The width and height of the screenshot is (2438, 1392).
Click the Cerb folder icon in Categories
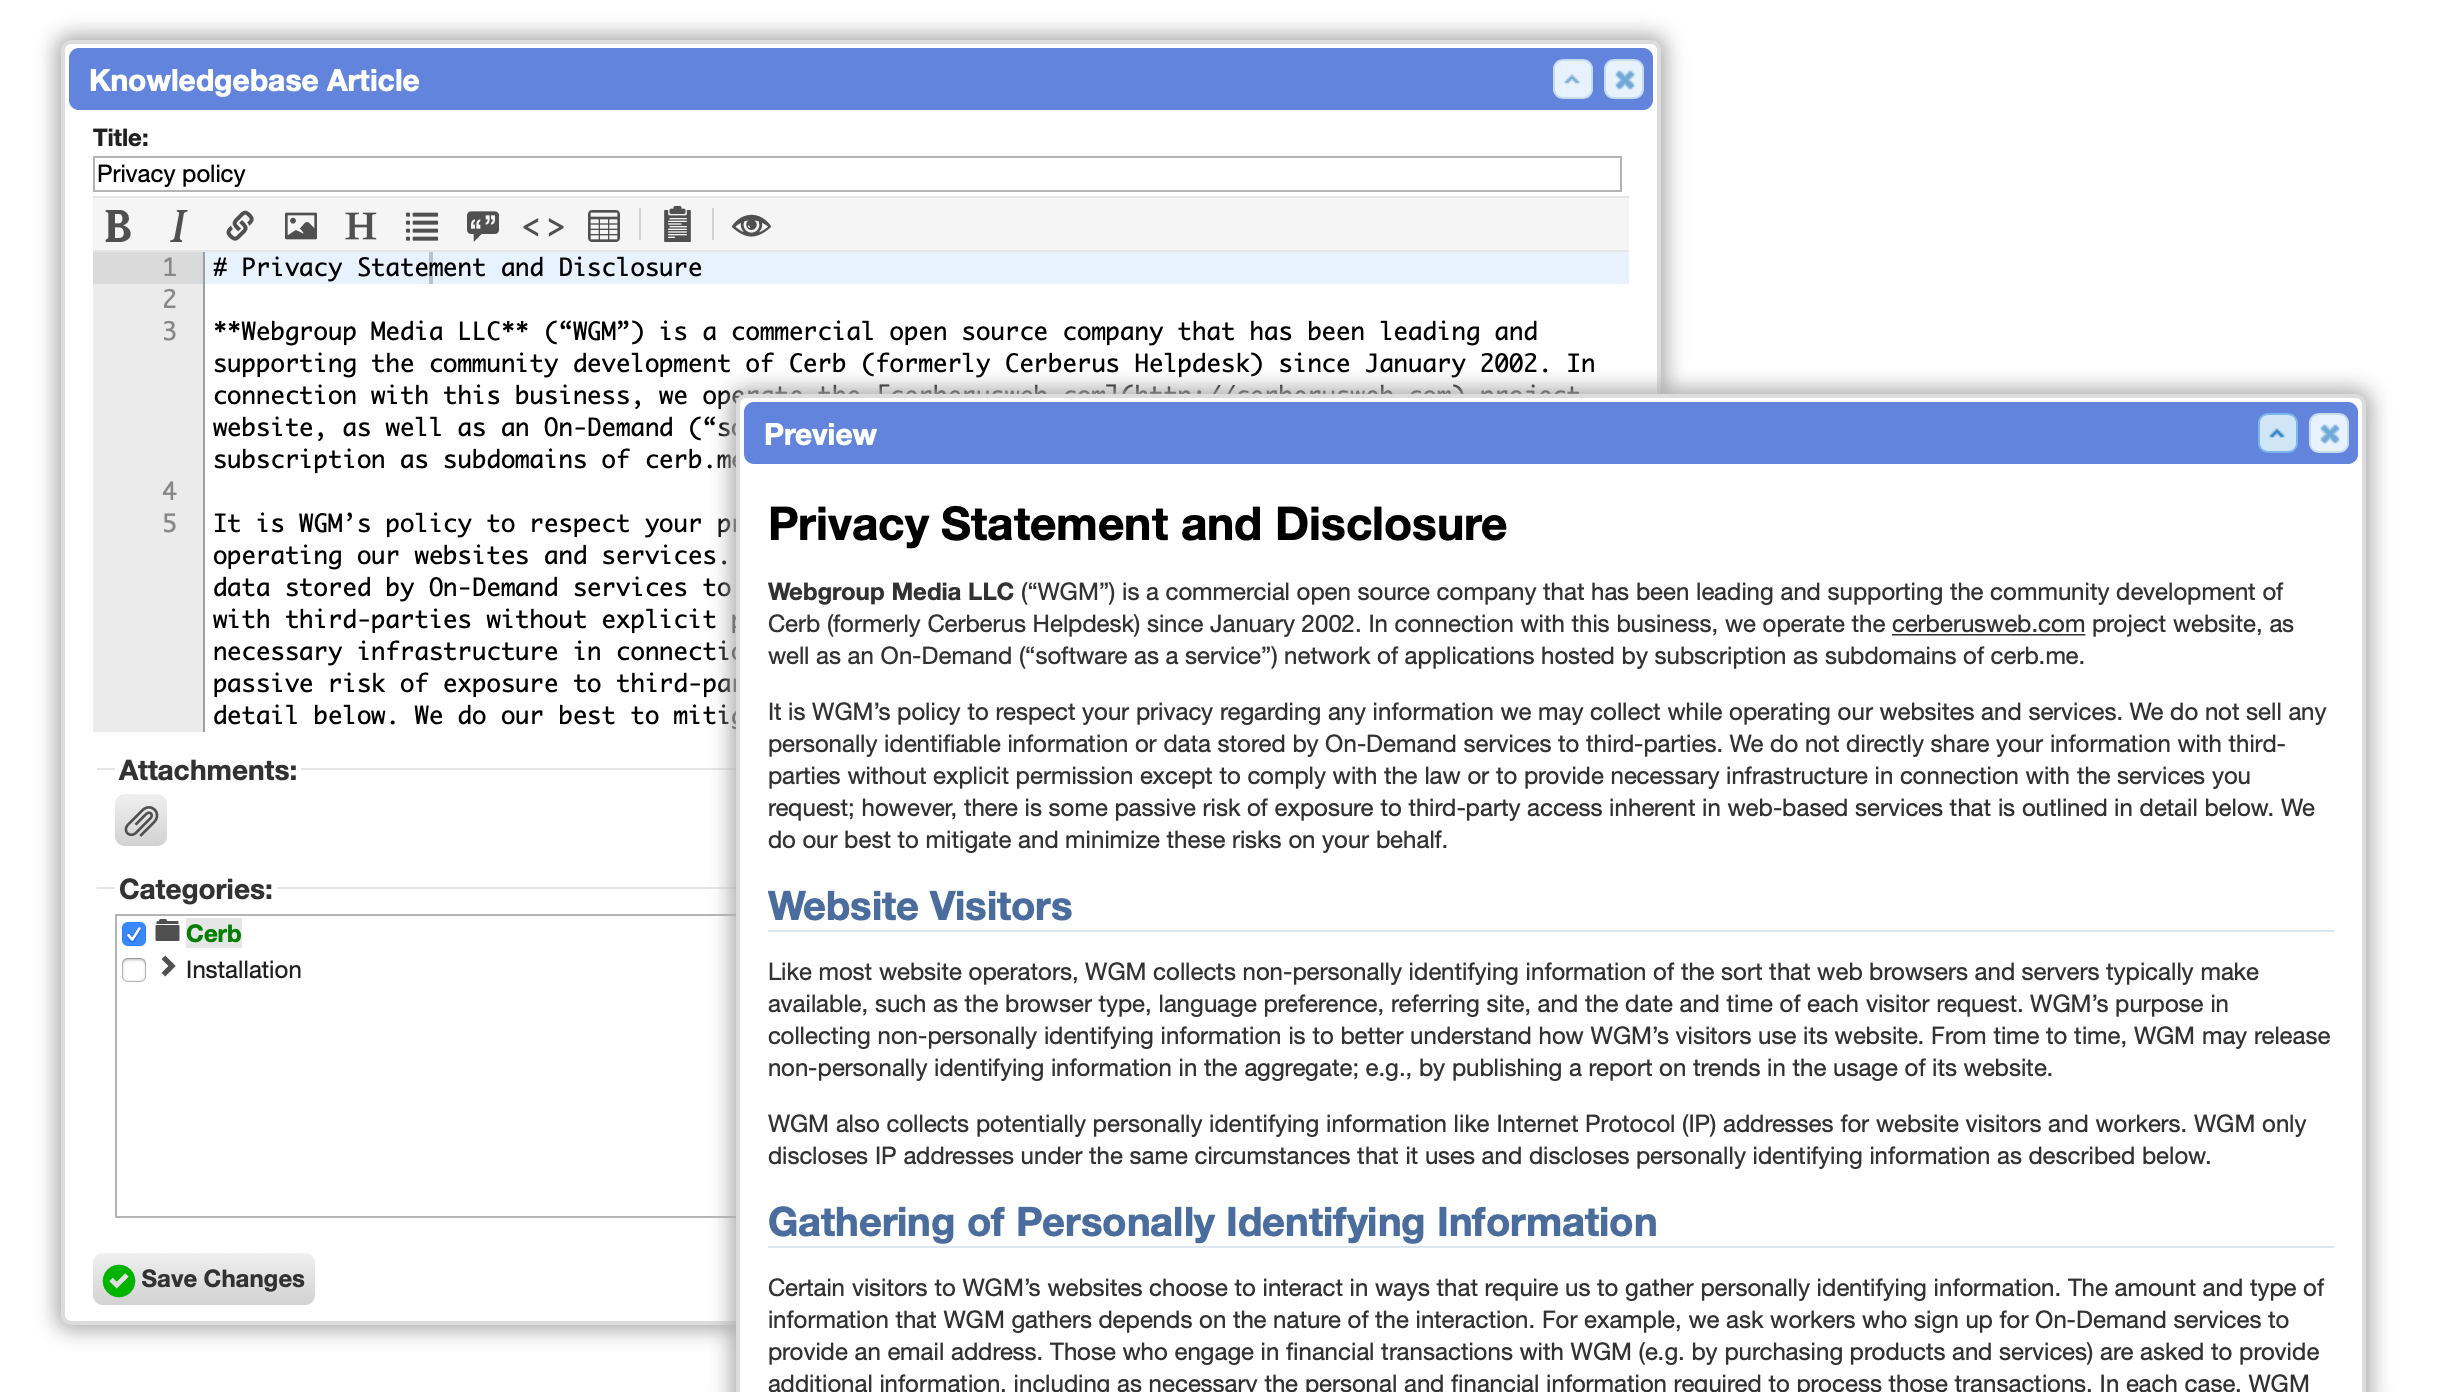pos(168,932)
